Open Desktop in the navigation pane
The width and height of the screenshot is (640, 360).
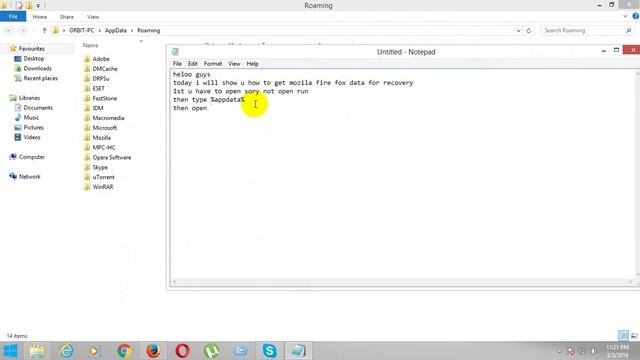point(33,58)
